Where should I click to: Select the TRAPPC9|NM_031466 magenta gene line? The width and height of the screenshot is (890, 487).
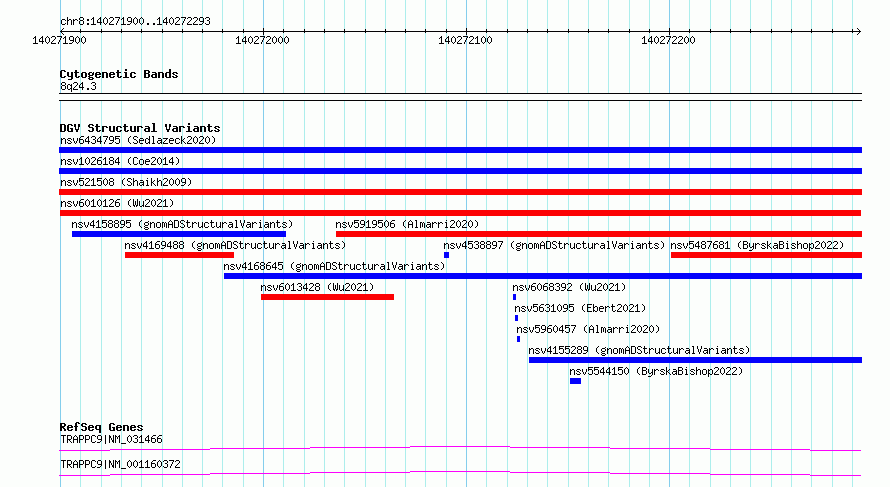tap(460, 449)
